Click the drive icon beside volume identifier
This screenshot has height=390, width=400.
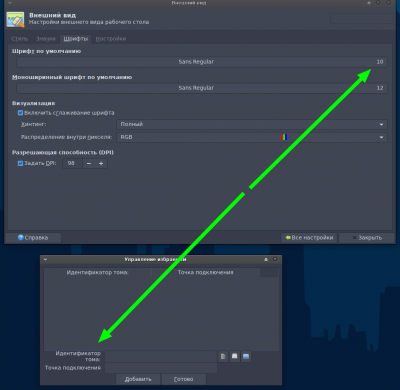235,356
